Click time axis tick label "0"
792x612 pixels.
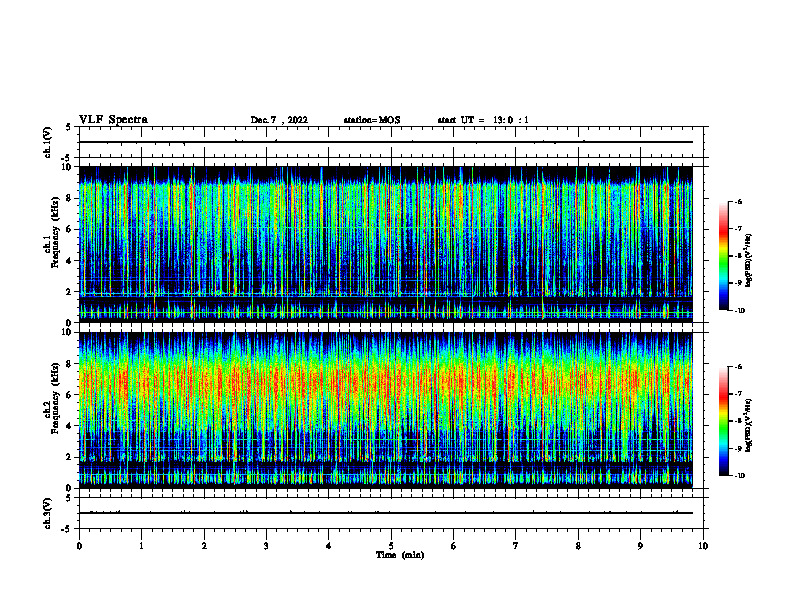click(x=79, y=546)
